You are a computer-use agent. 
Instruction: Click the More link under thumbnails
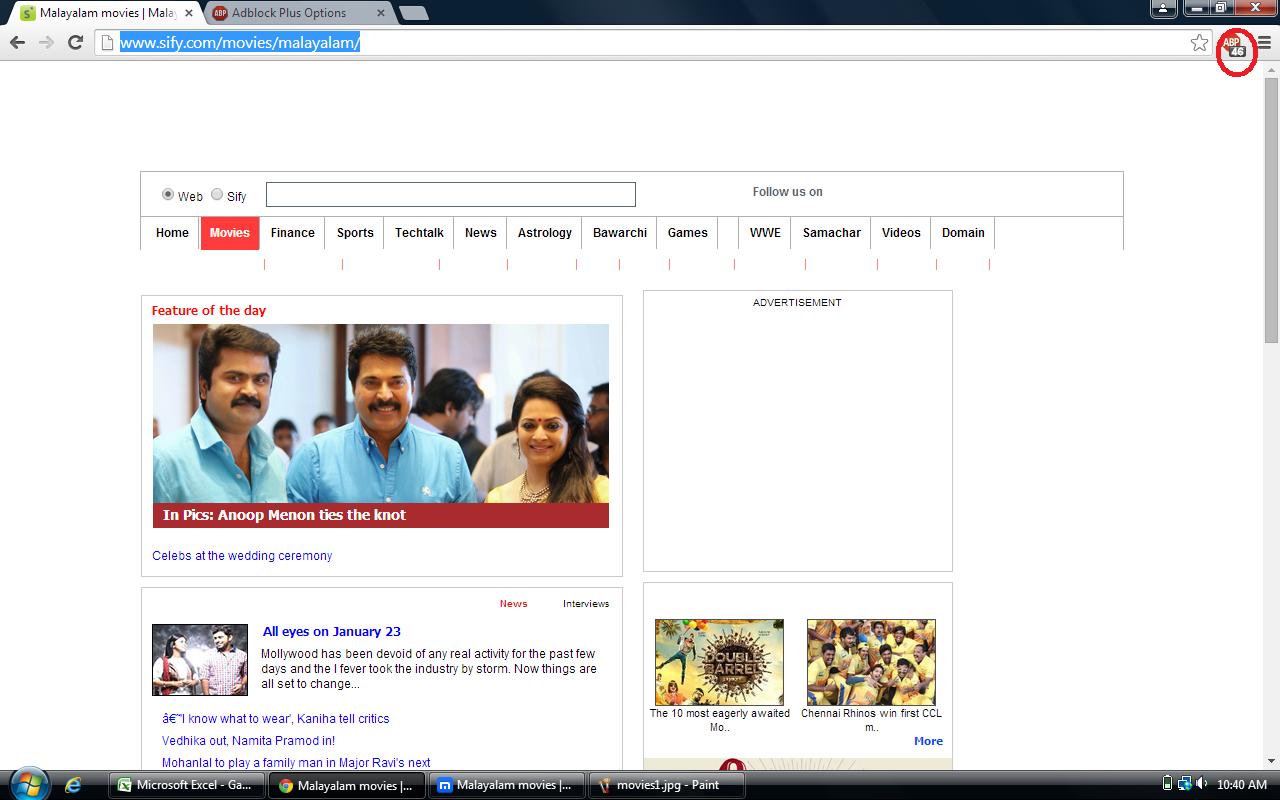click(929, 741)
